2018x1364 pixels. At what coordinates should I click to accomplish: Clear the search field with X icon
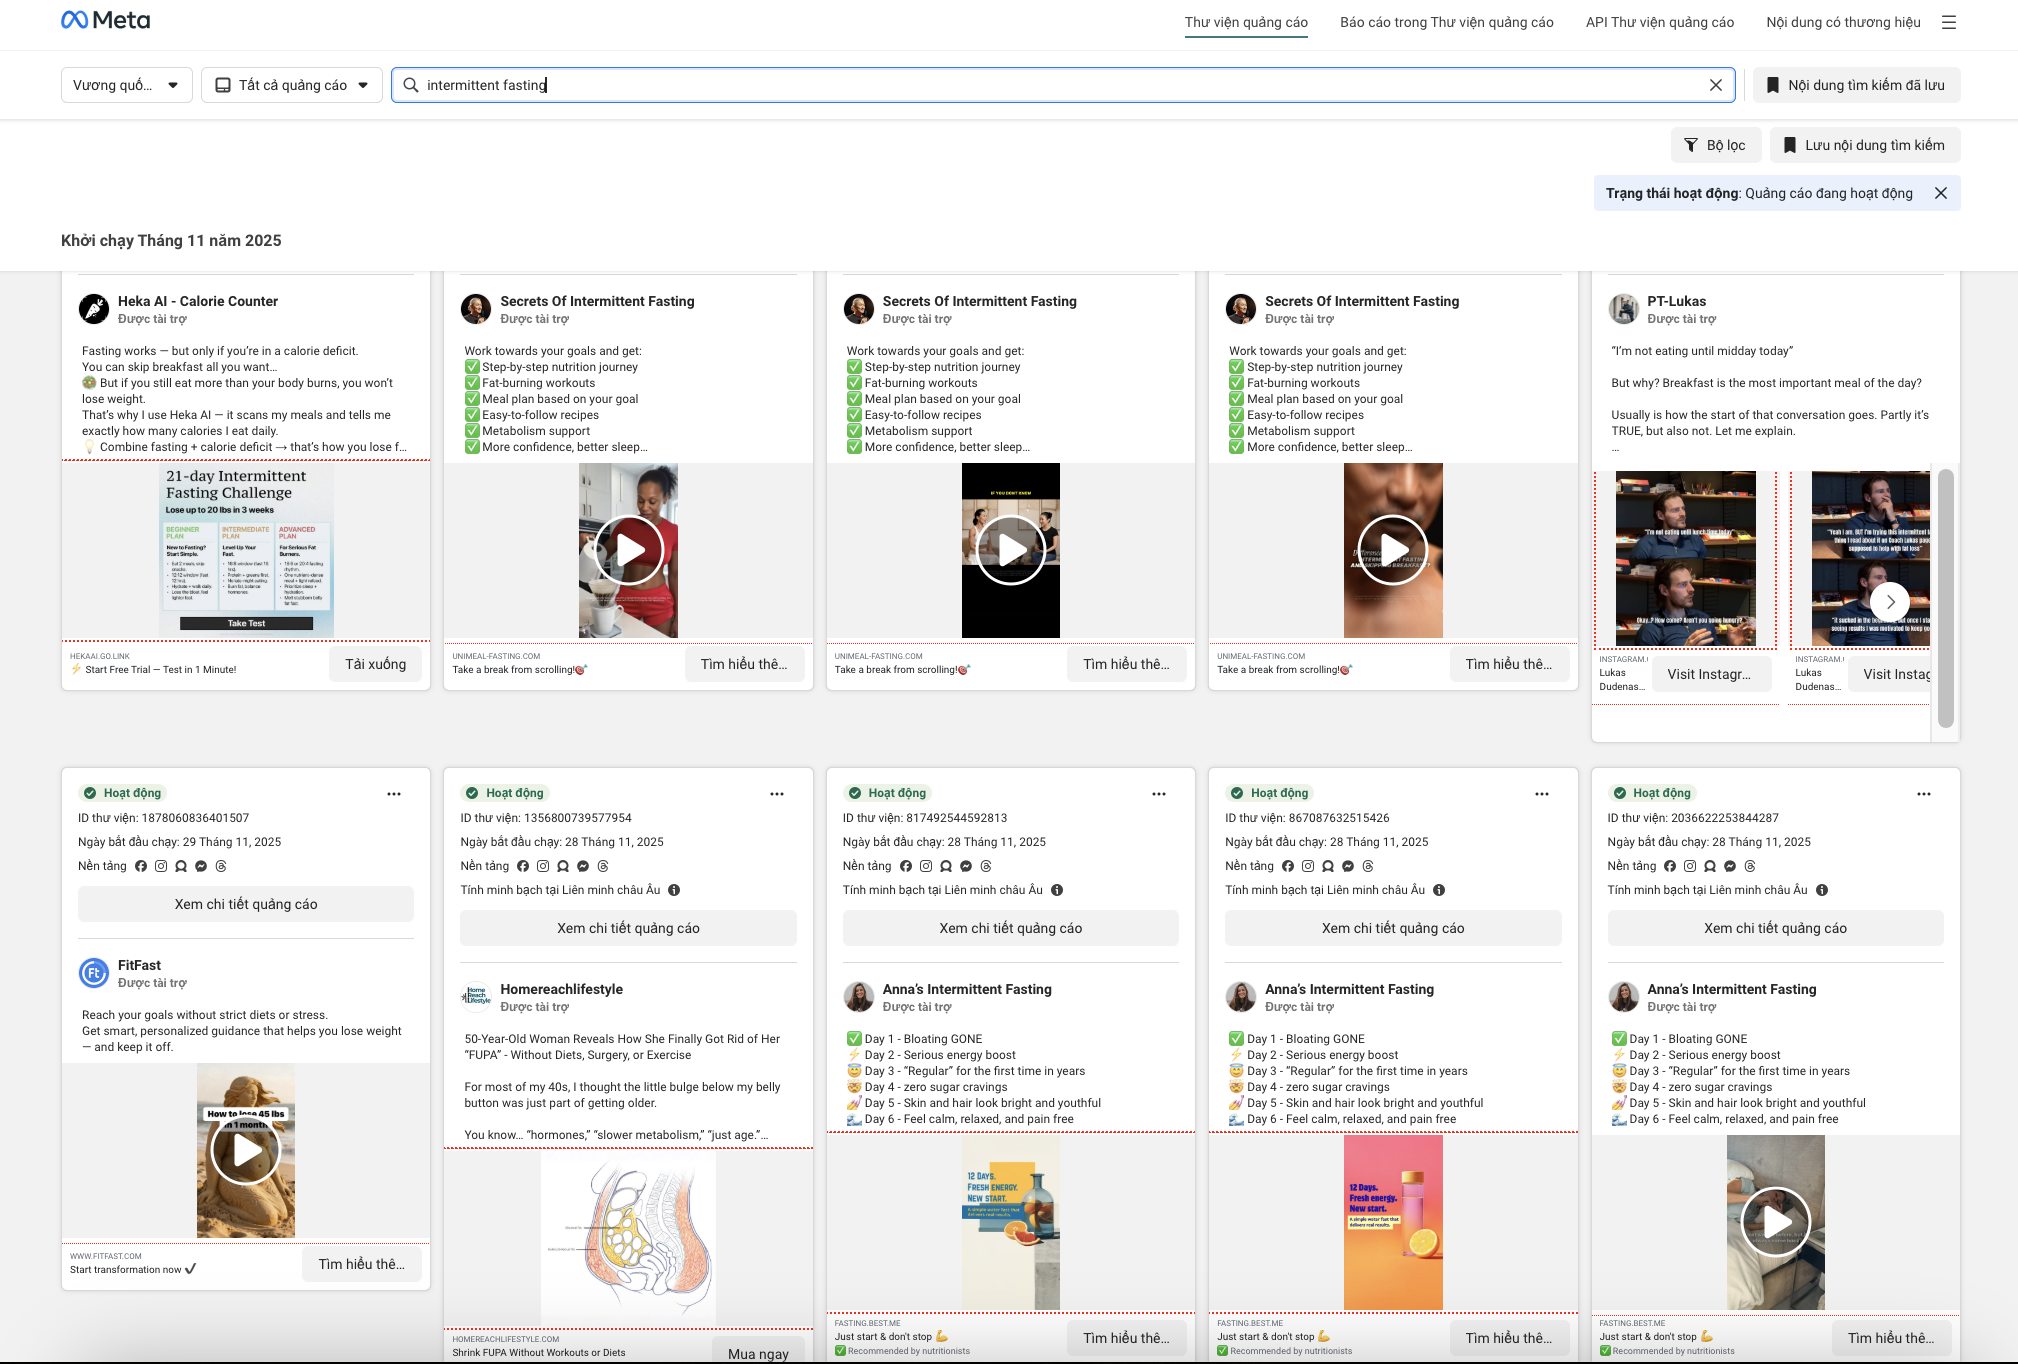tap(1715, 85)
